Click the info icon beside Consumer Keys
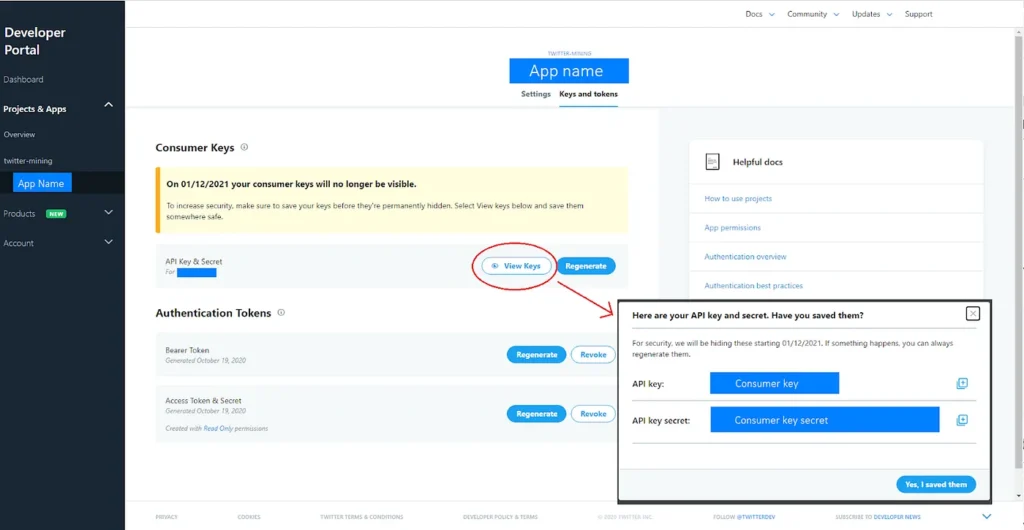The image size is (1024, 530). 244,148
